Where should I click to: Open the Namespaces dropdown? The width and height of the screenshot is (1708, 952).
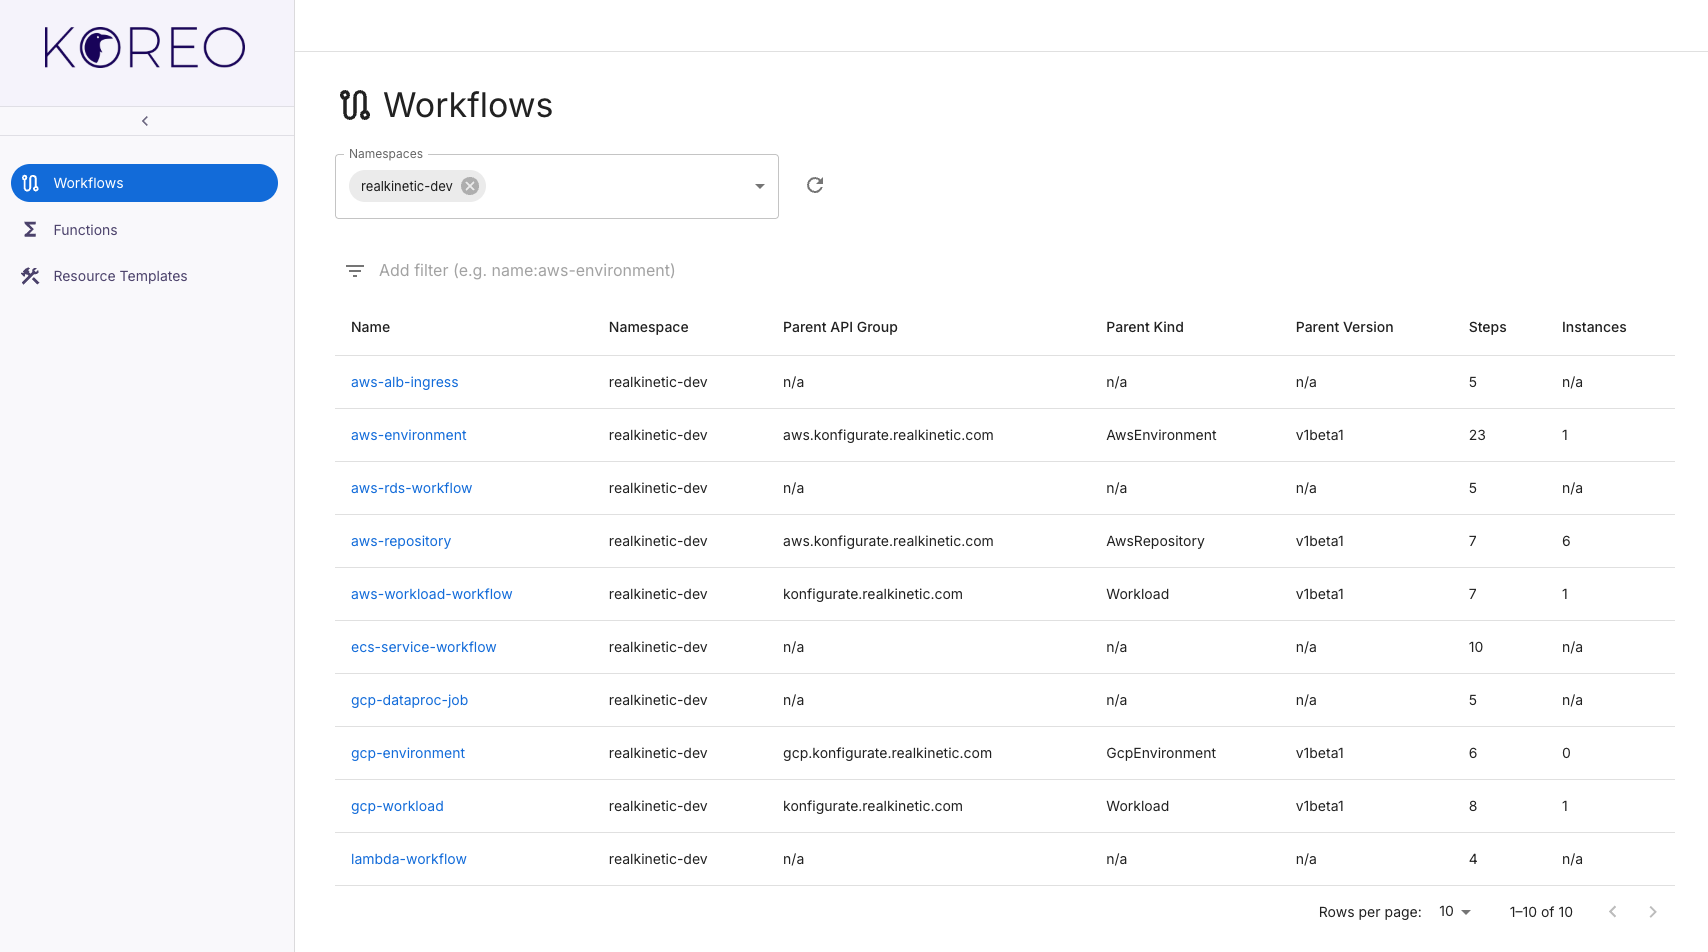tap(758, 186)
